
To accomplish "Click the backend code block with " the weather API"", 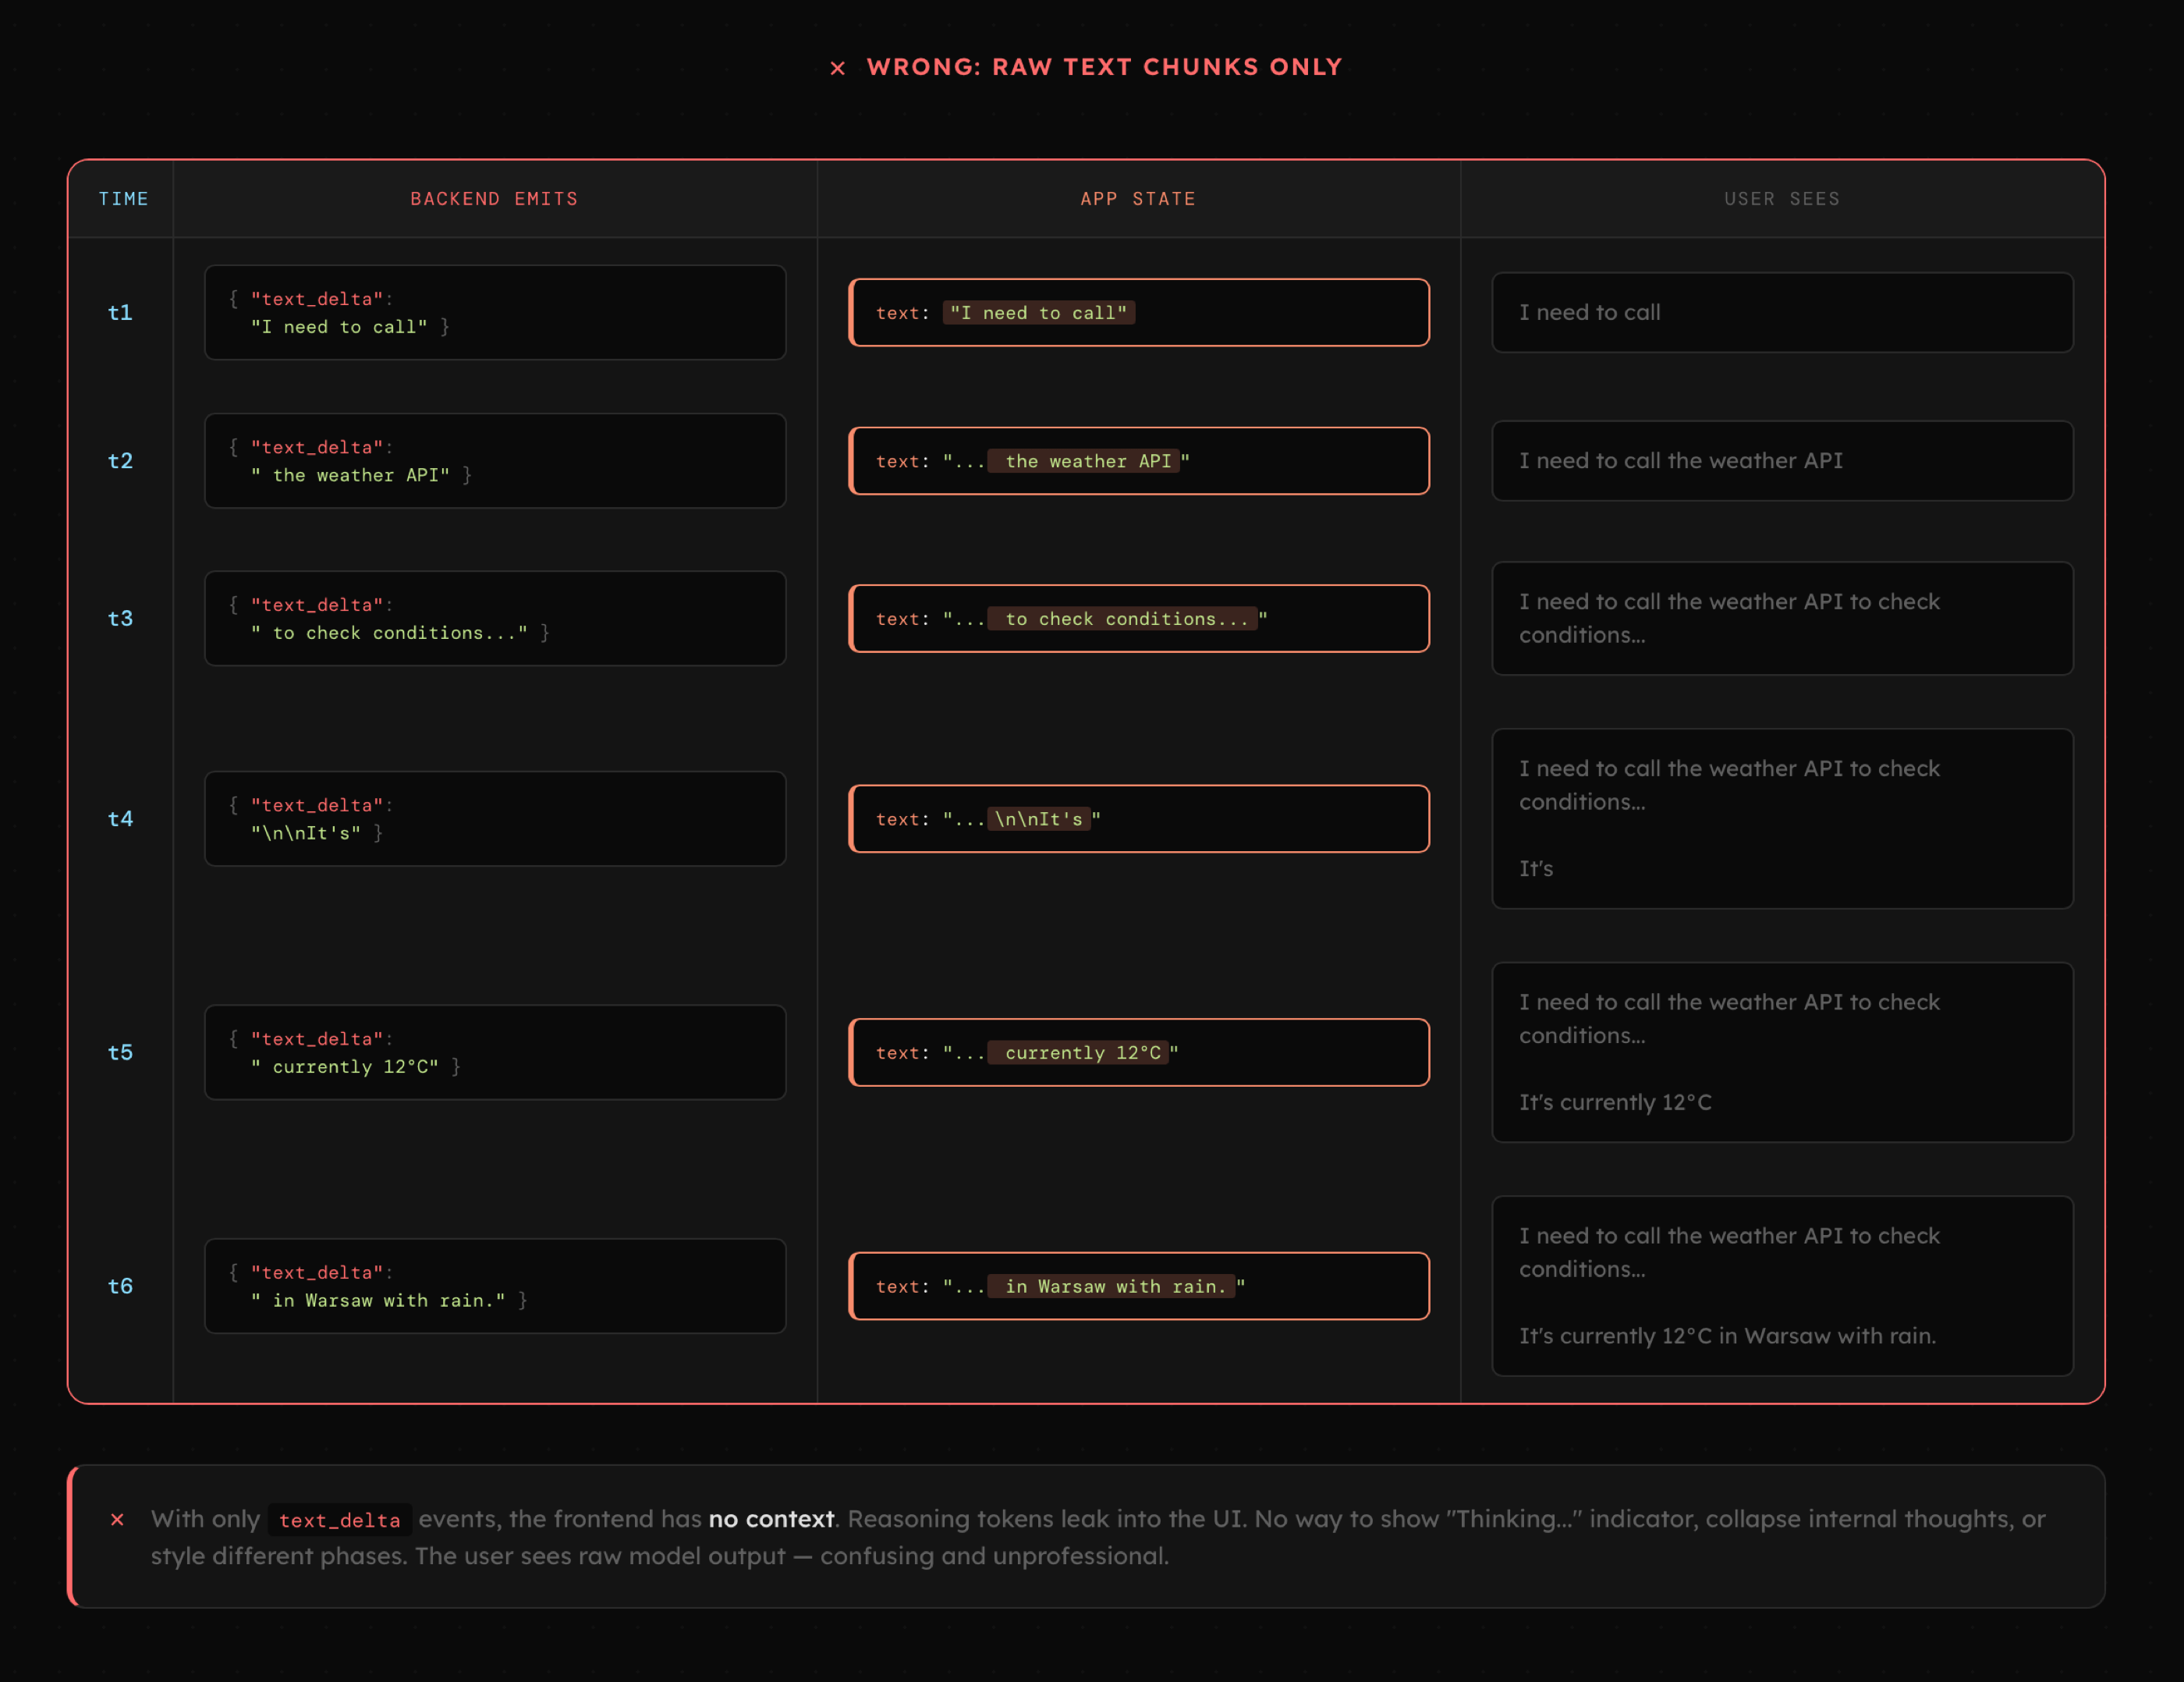I will point(495,461).
